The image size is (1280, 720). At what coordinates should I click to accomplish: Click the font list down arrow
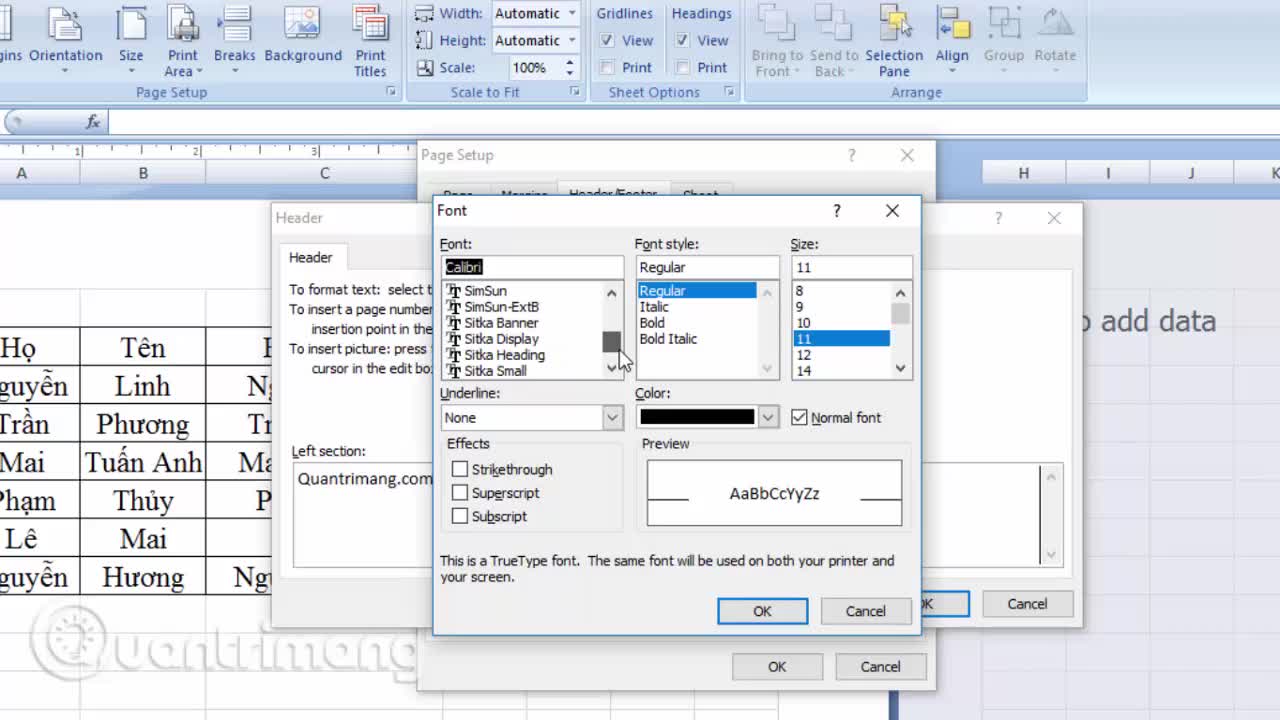(x=612, y=369)
